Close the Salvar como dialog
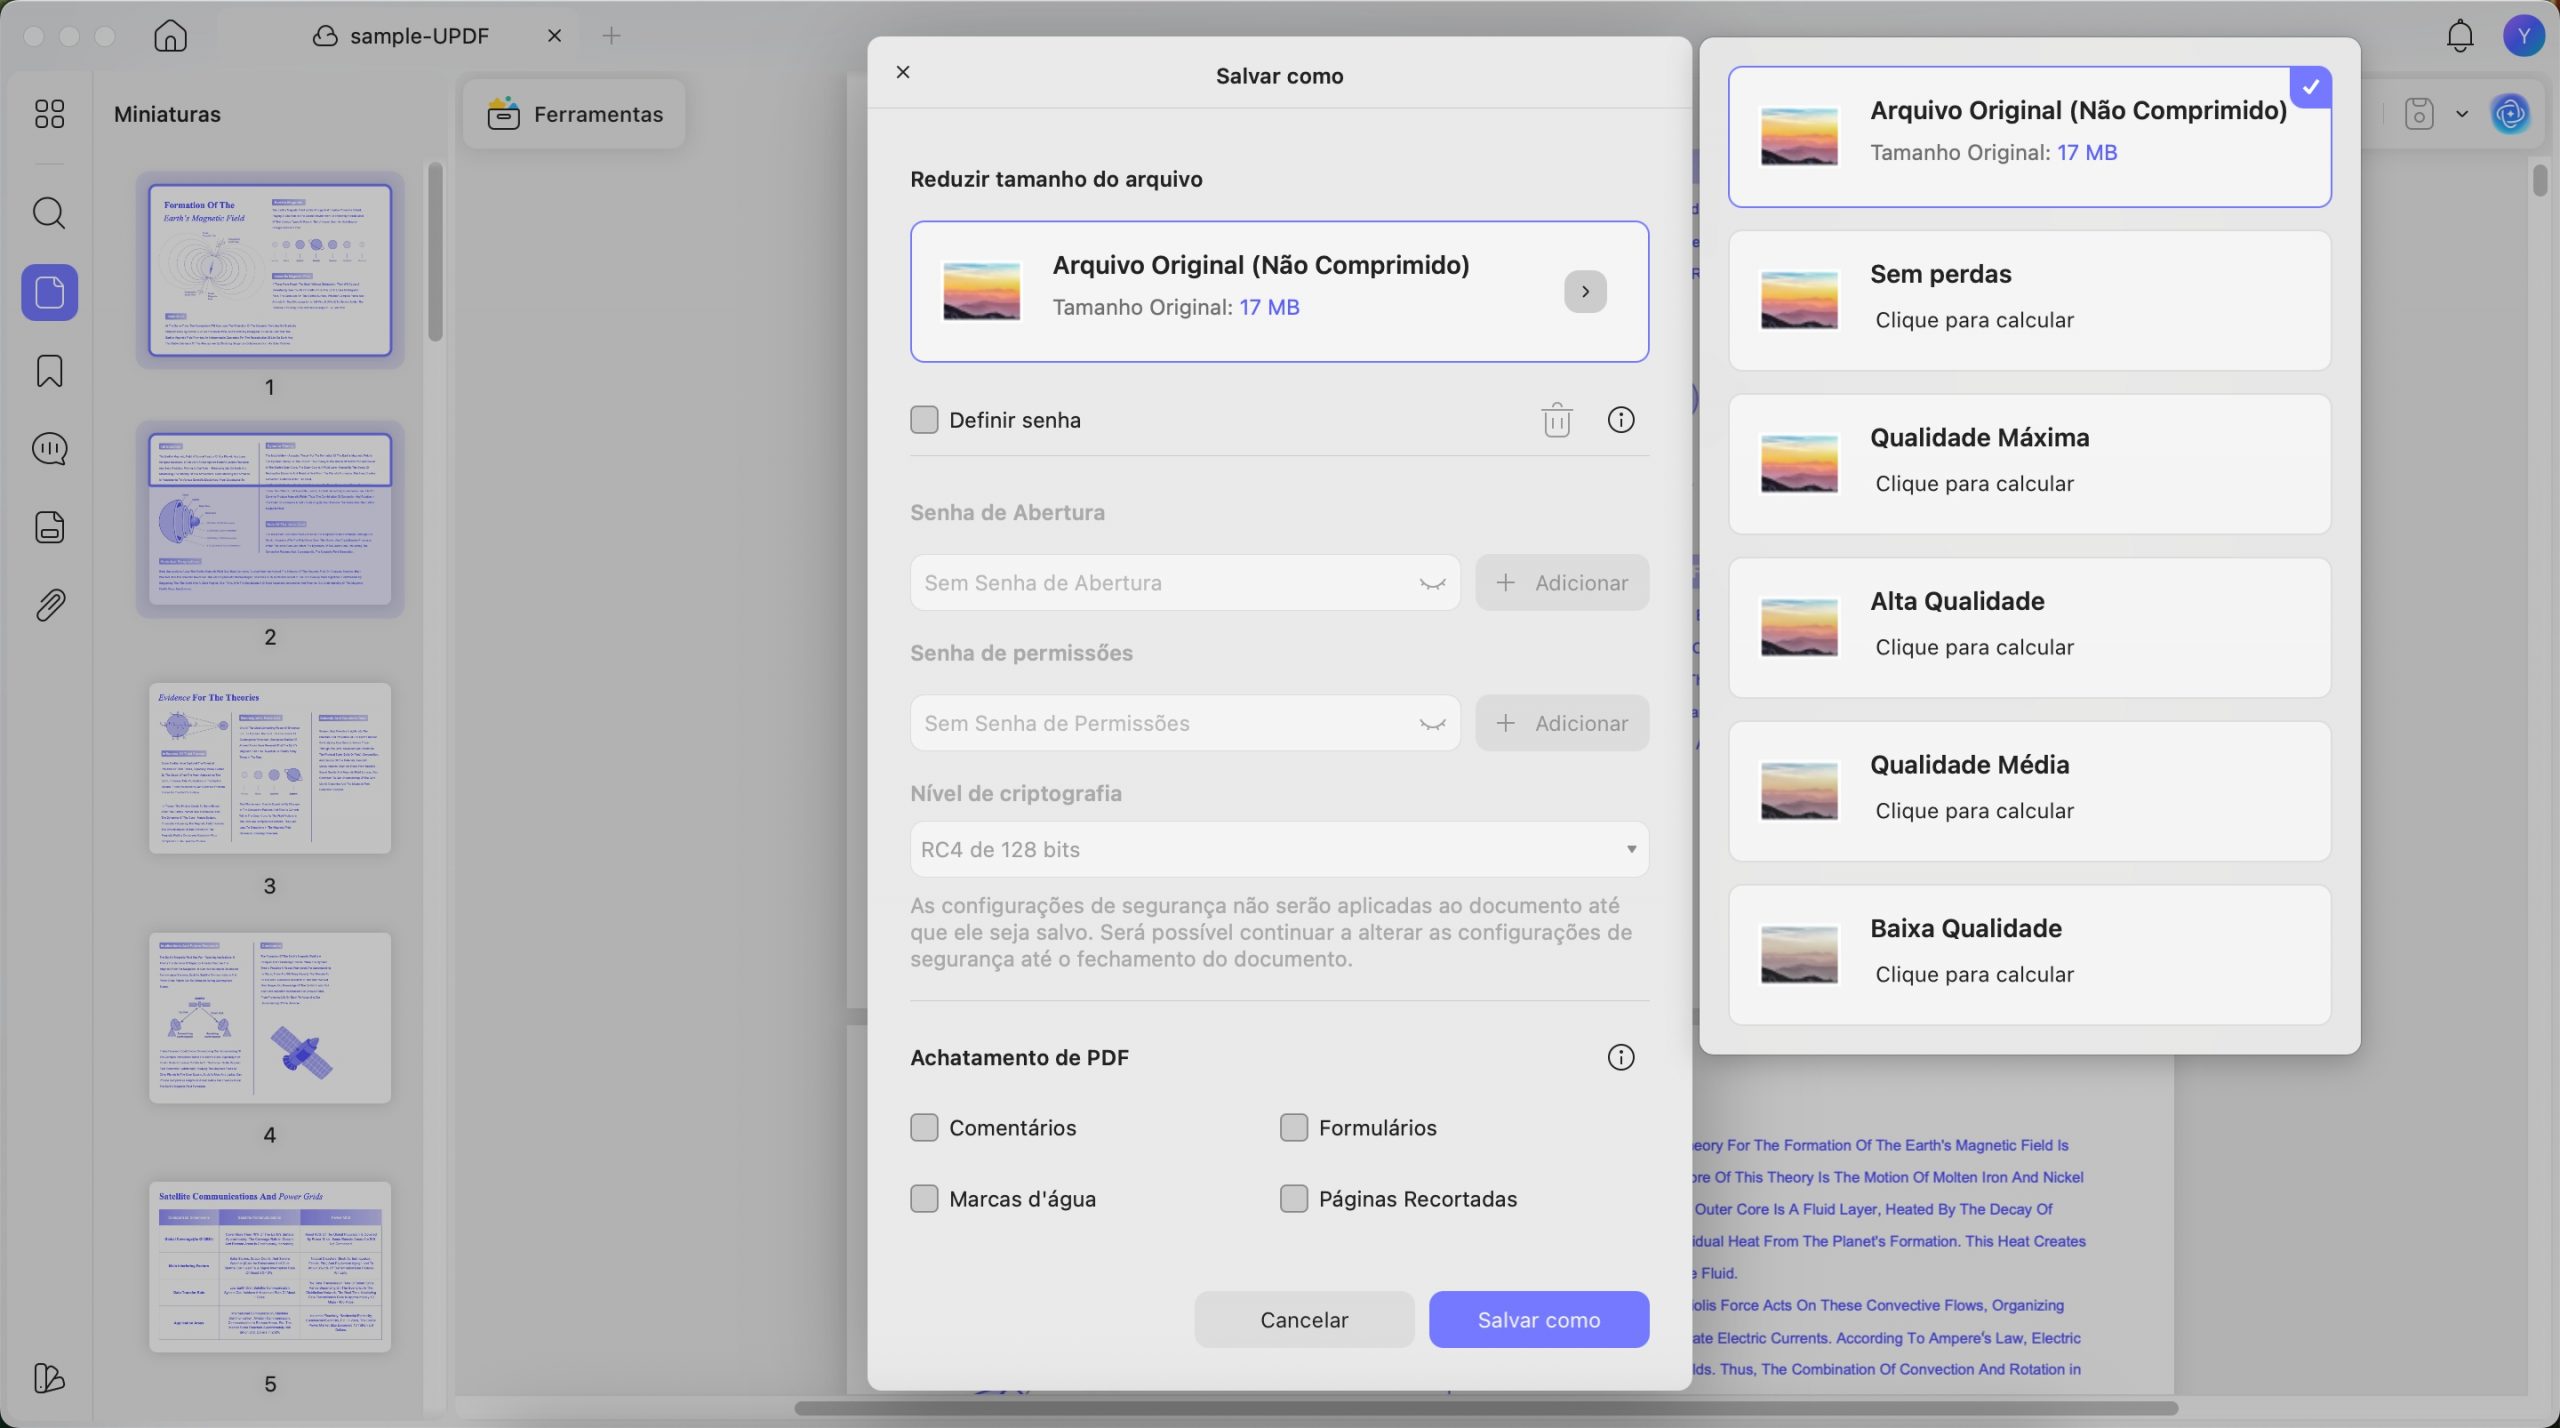The height and width of the screenshot is (1428, 2560). pyautogui.click(x=903, y=72)
